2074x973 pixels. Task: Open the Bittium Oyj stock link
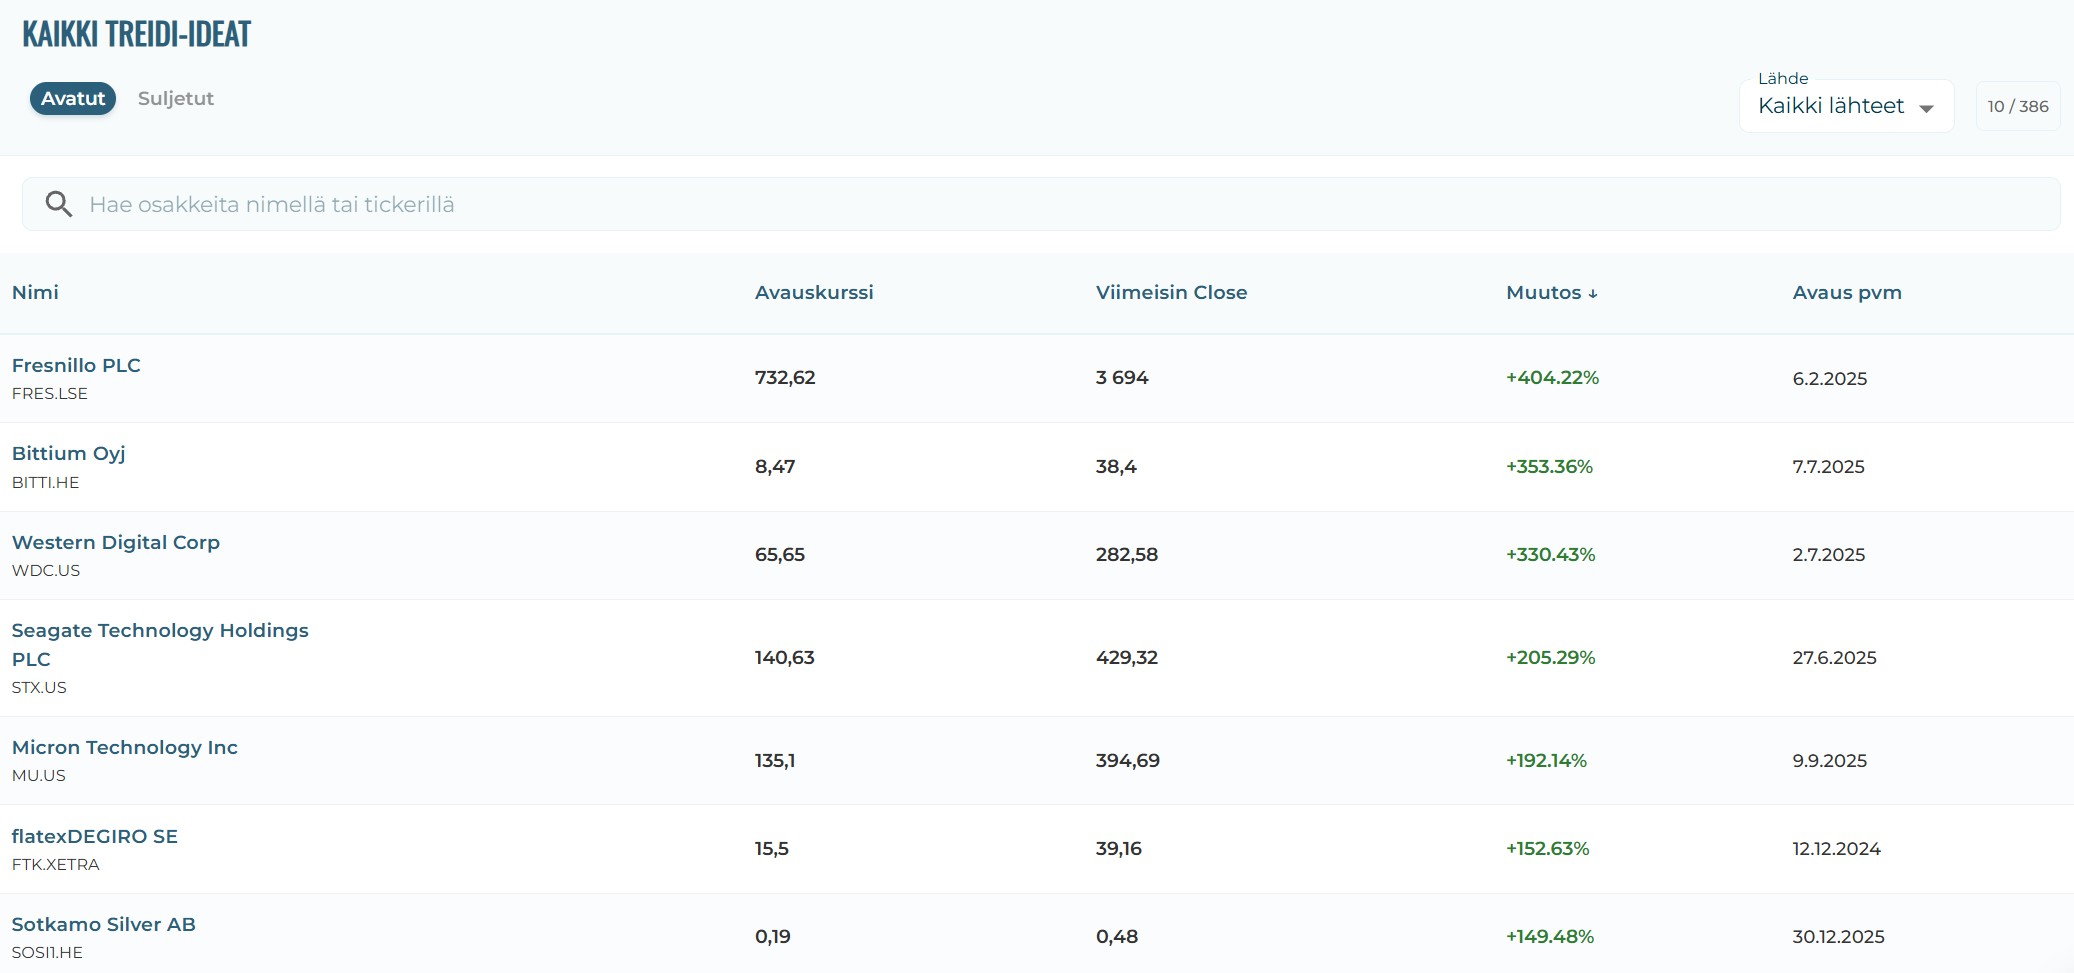[x=68, y=453]
